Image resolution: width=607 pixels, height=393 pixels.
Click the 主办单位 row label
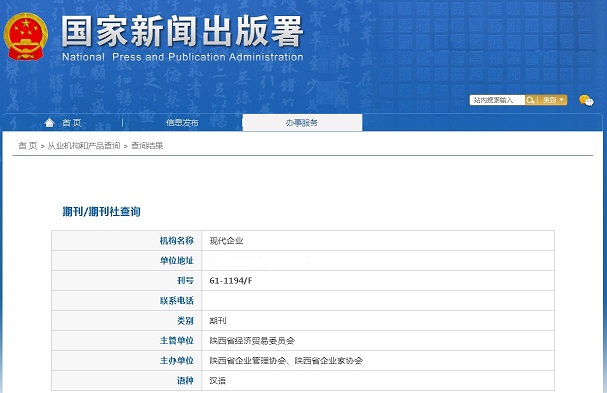click(177, 361)
